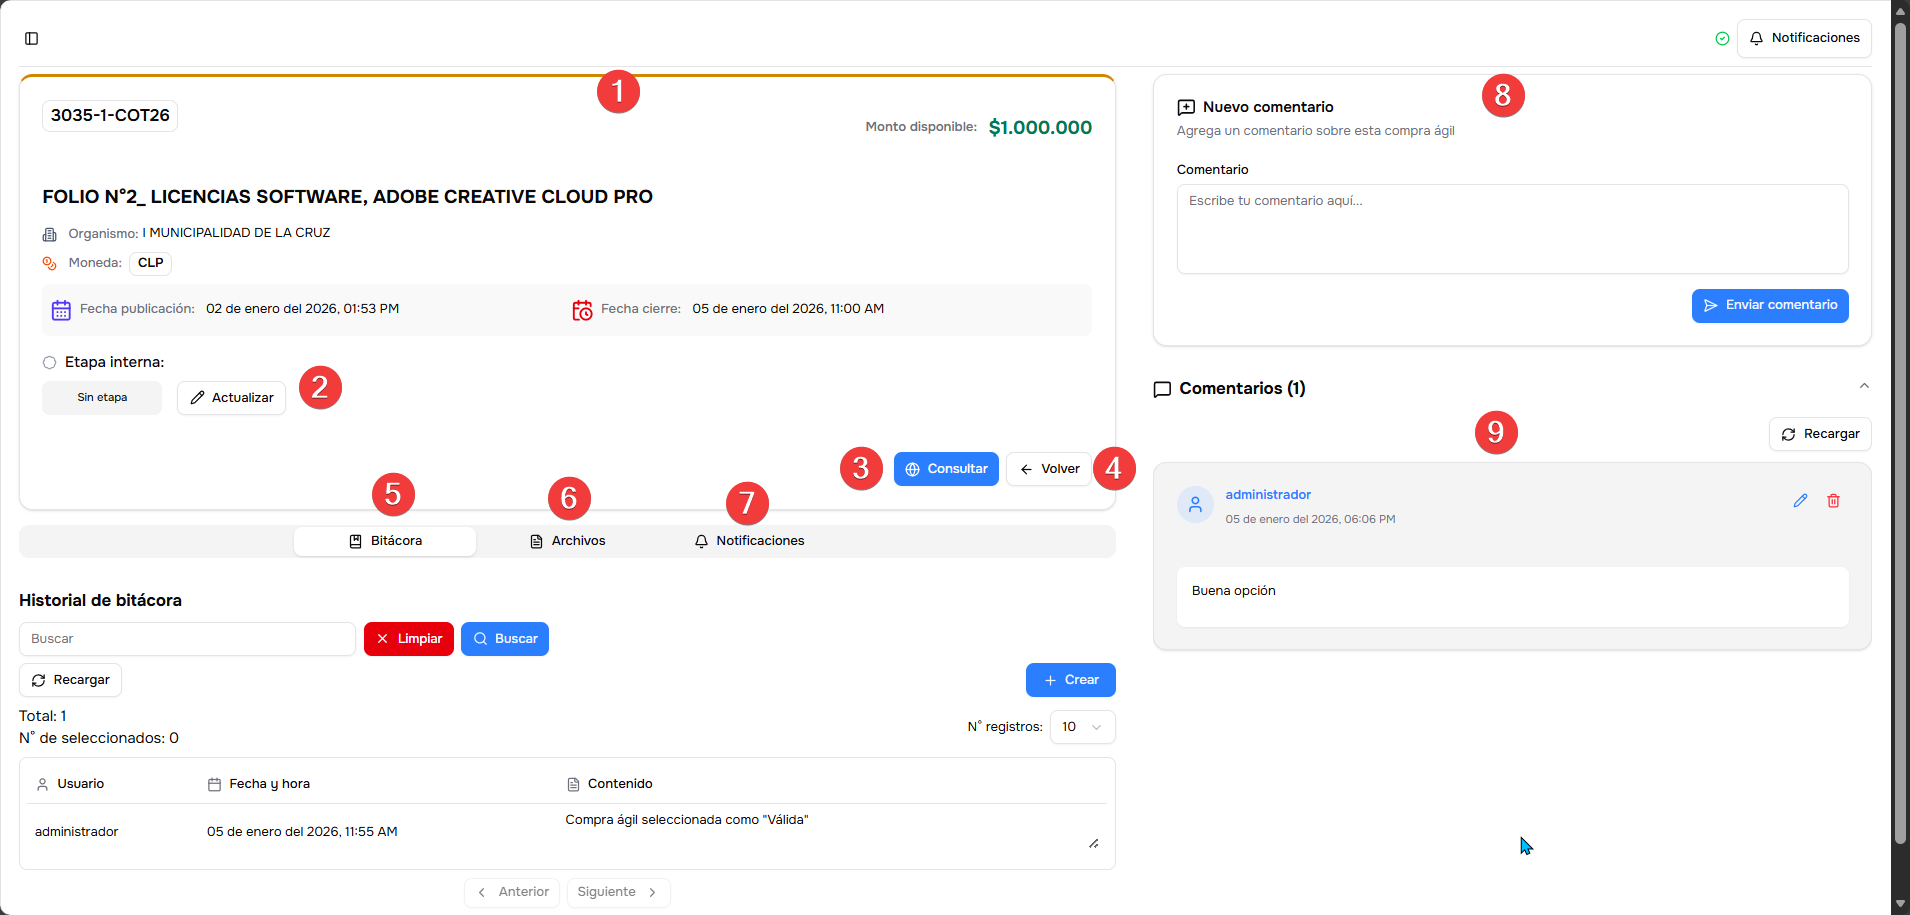Collapse the Comentarios section chevron

click(1863, 386)
